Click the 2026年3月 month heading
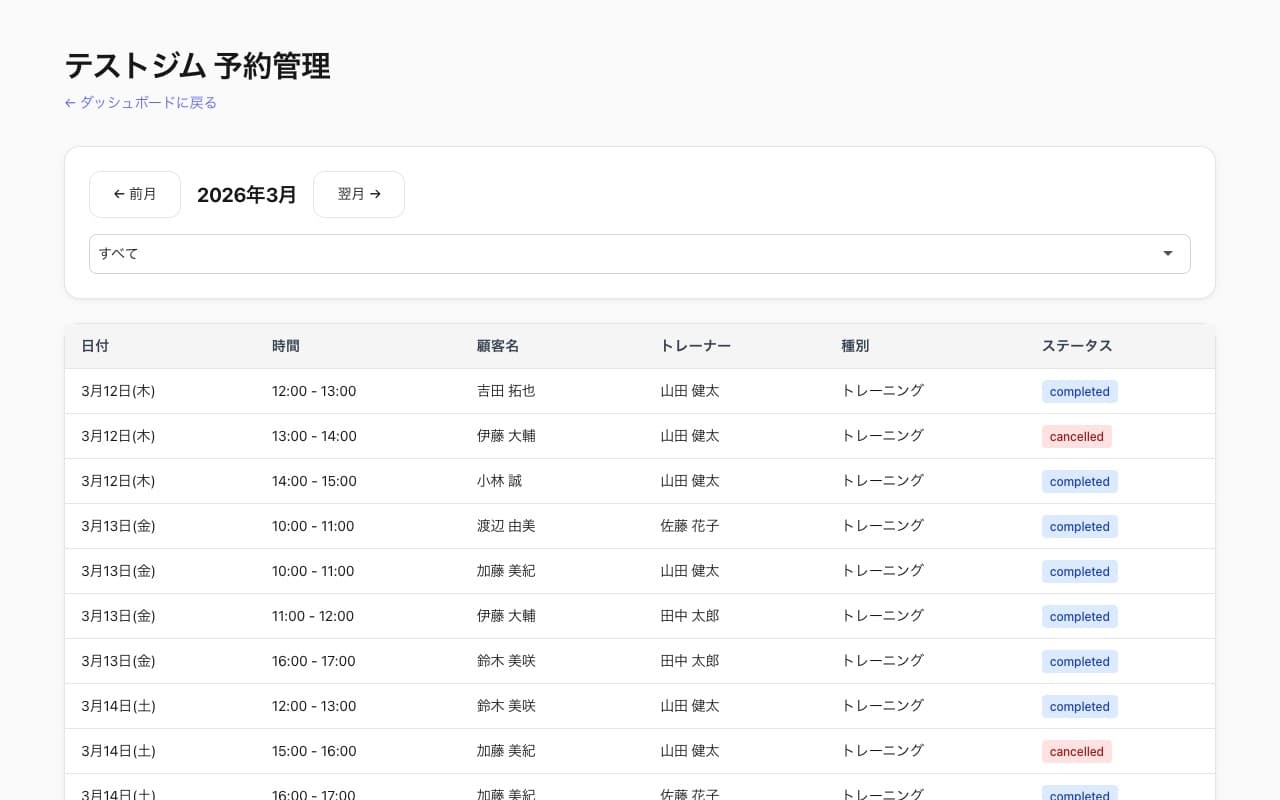Viewport: 1280px width, 800px height. (247, 194)
